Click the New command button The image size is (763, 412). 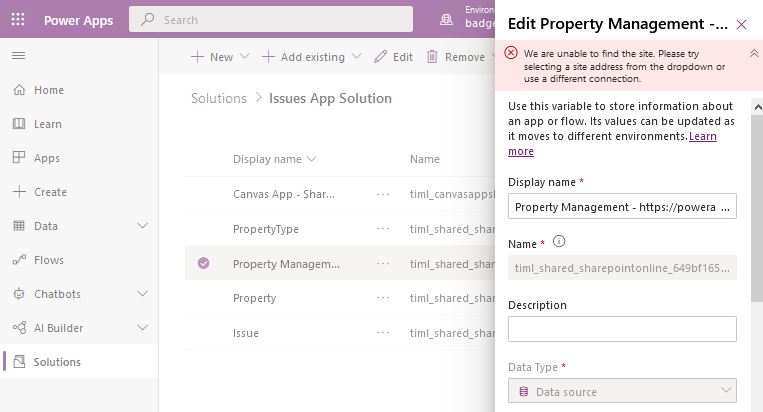click(x=212, y=57)
